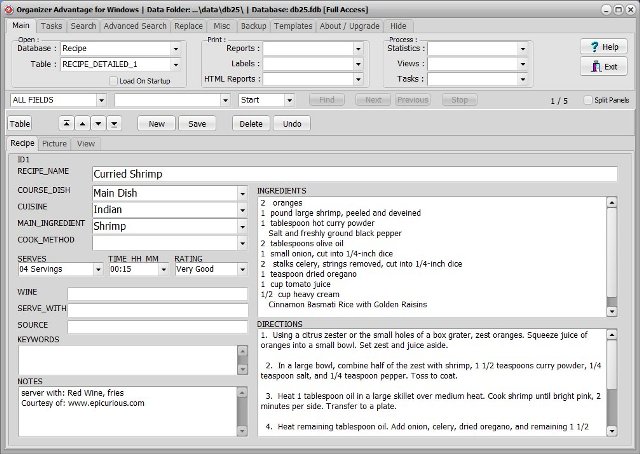Open the Views dropdown
The height and width of the screenshot is (454, 640).
pyautogui.click(x=523, y=64)
